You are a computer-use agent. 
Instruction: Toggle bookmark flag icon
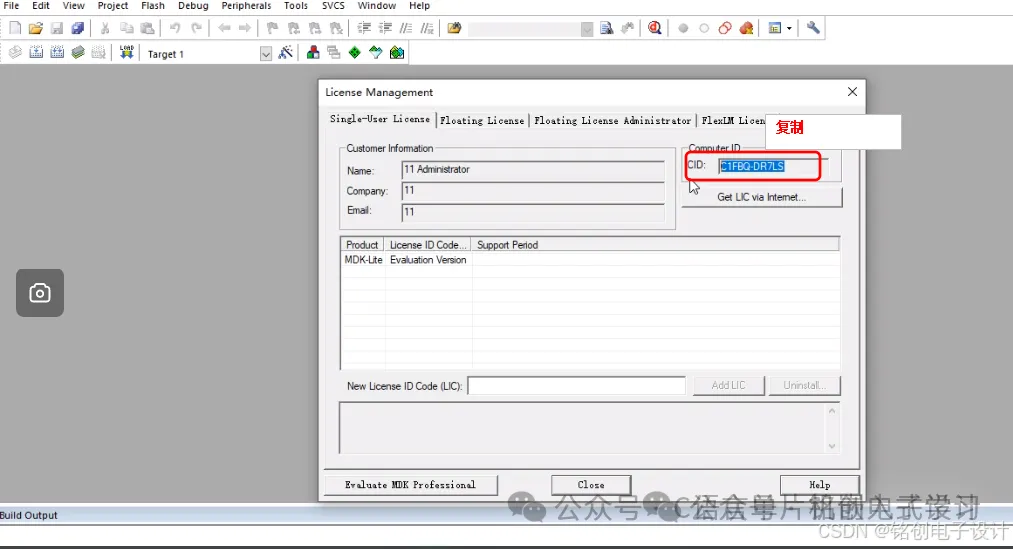coord(273,28)
